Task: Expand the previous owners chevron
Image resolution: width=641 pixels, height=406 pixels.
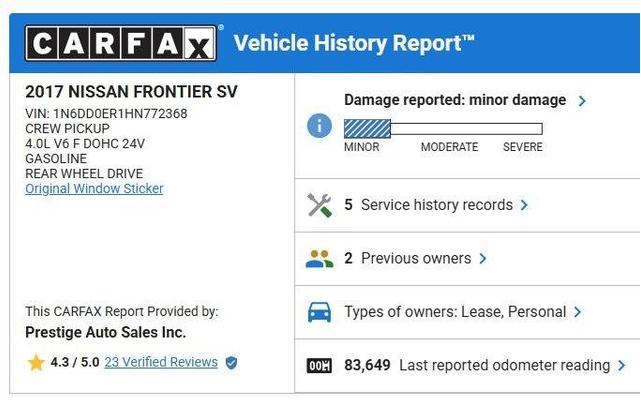Action: click(x=483, y=259)
